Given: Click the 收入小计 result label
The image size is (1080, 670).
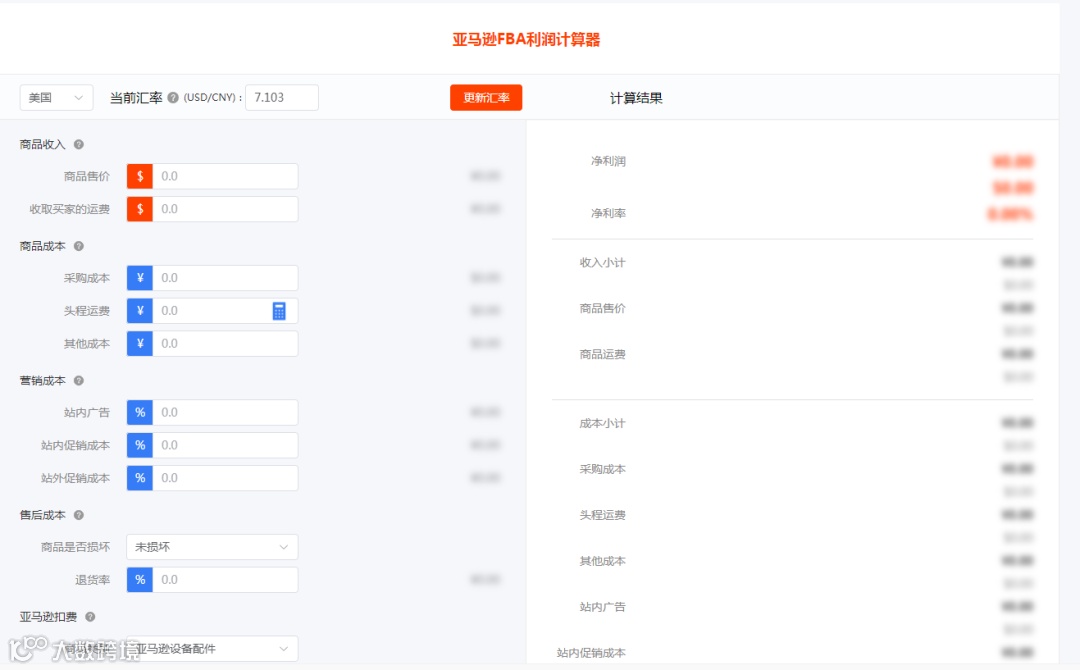Looking at the screenshot, I should point(603,262).
